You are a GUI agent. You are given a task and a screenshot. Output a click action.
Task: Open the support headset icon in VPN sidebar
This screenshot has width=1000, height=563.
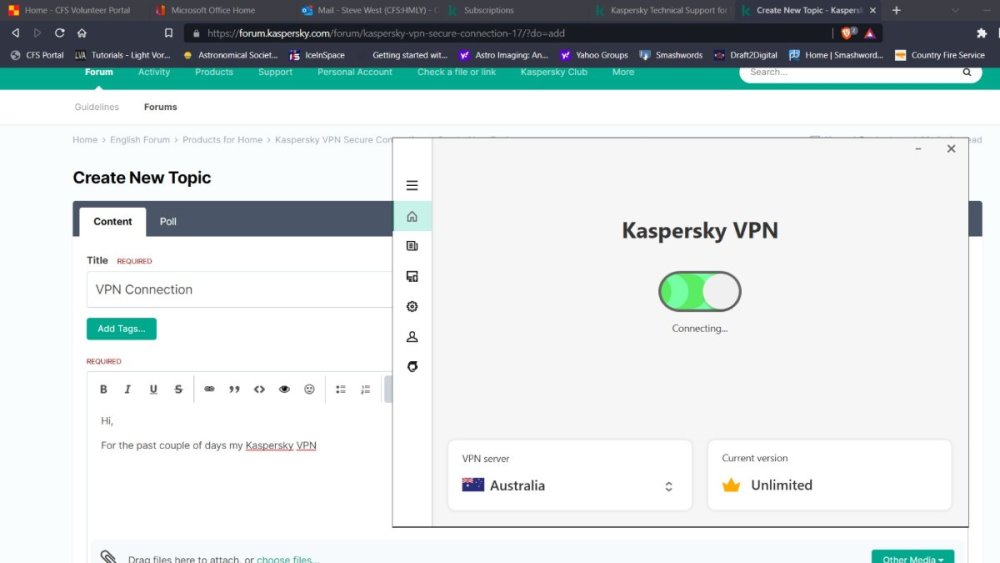(412, 367)
